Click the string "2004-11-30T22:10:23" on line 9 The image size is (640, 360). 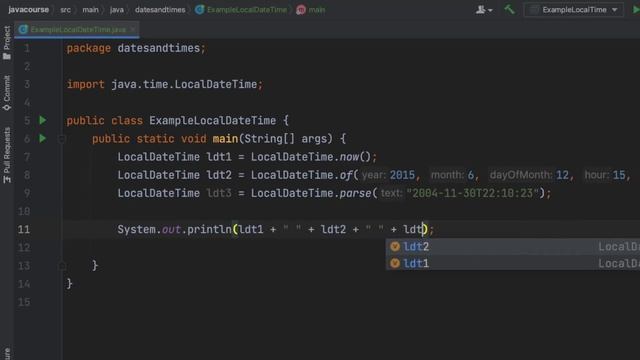(473, 193)
